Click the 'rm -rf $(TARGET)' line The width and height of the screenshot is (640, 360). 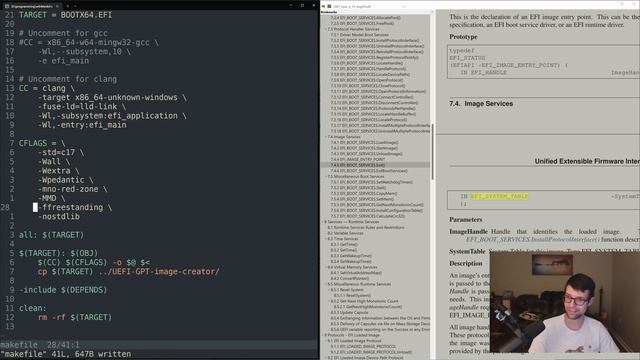(75, 318)
